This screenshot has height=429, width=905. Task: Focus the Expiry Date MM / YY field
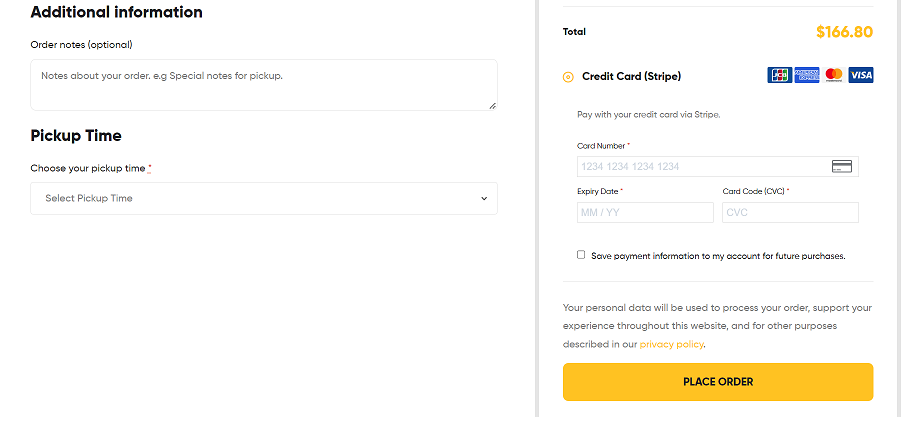tap(645, 212)
